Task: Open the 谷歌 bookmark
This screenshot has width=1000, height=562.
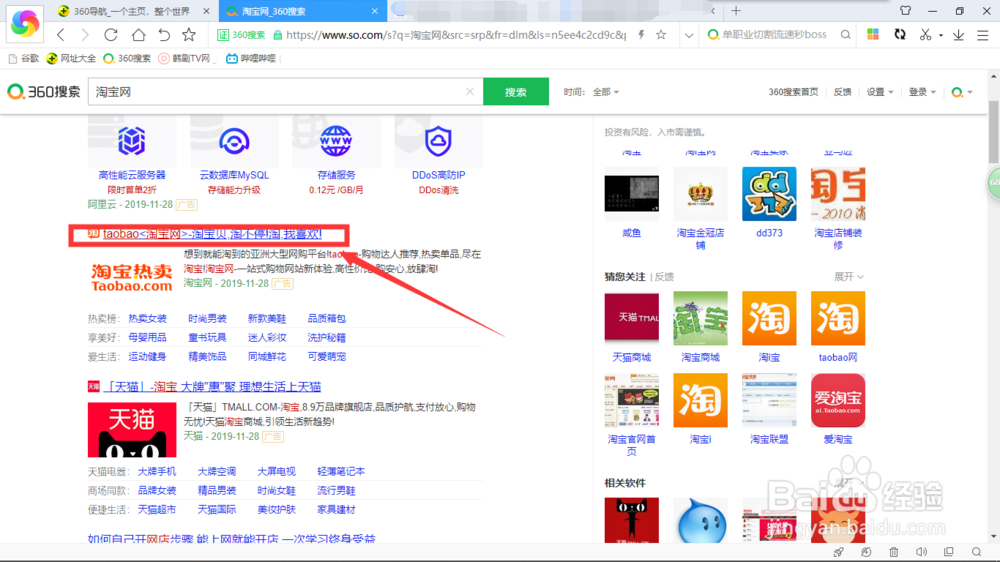Action: (24, 58)
